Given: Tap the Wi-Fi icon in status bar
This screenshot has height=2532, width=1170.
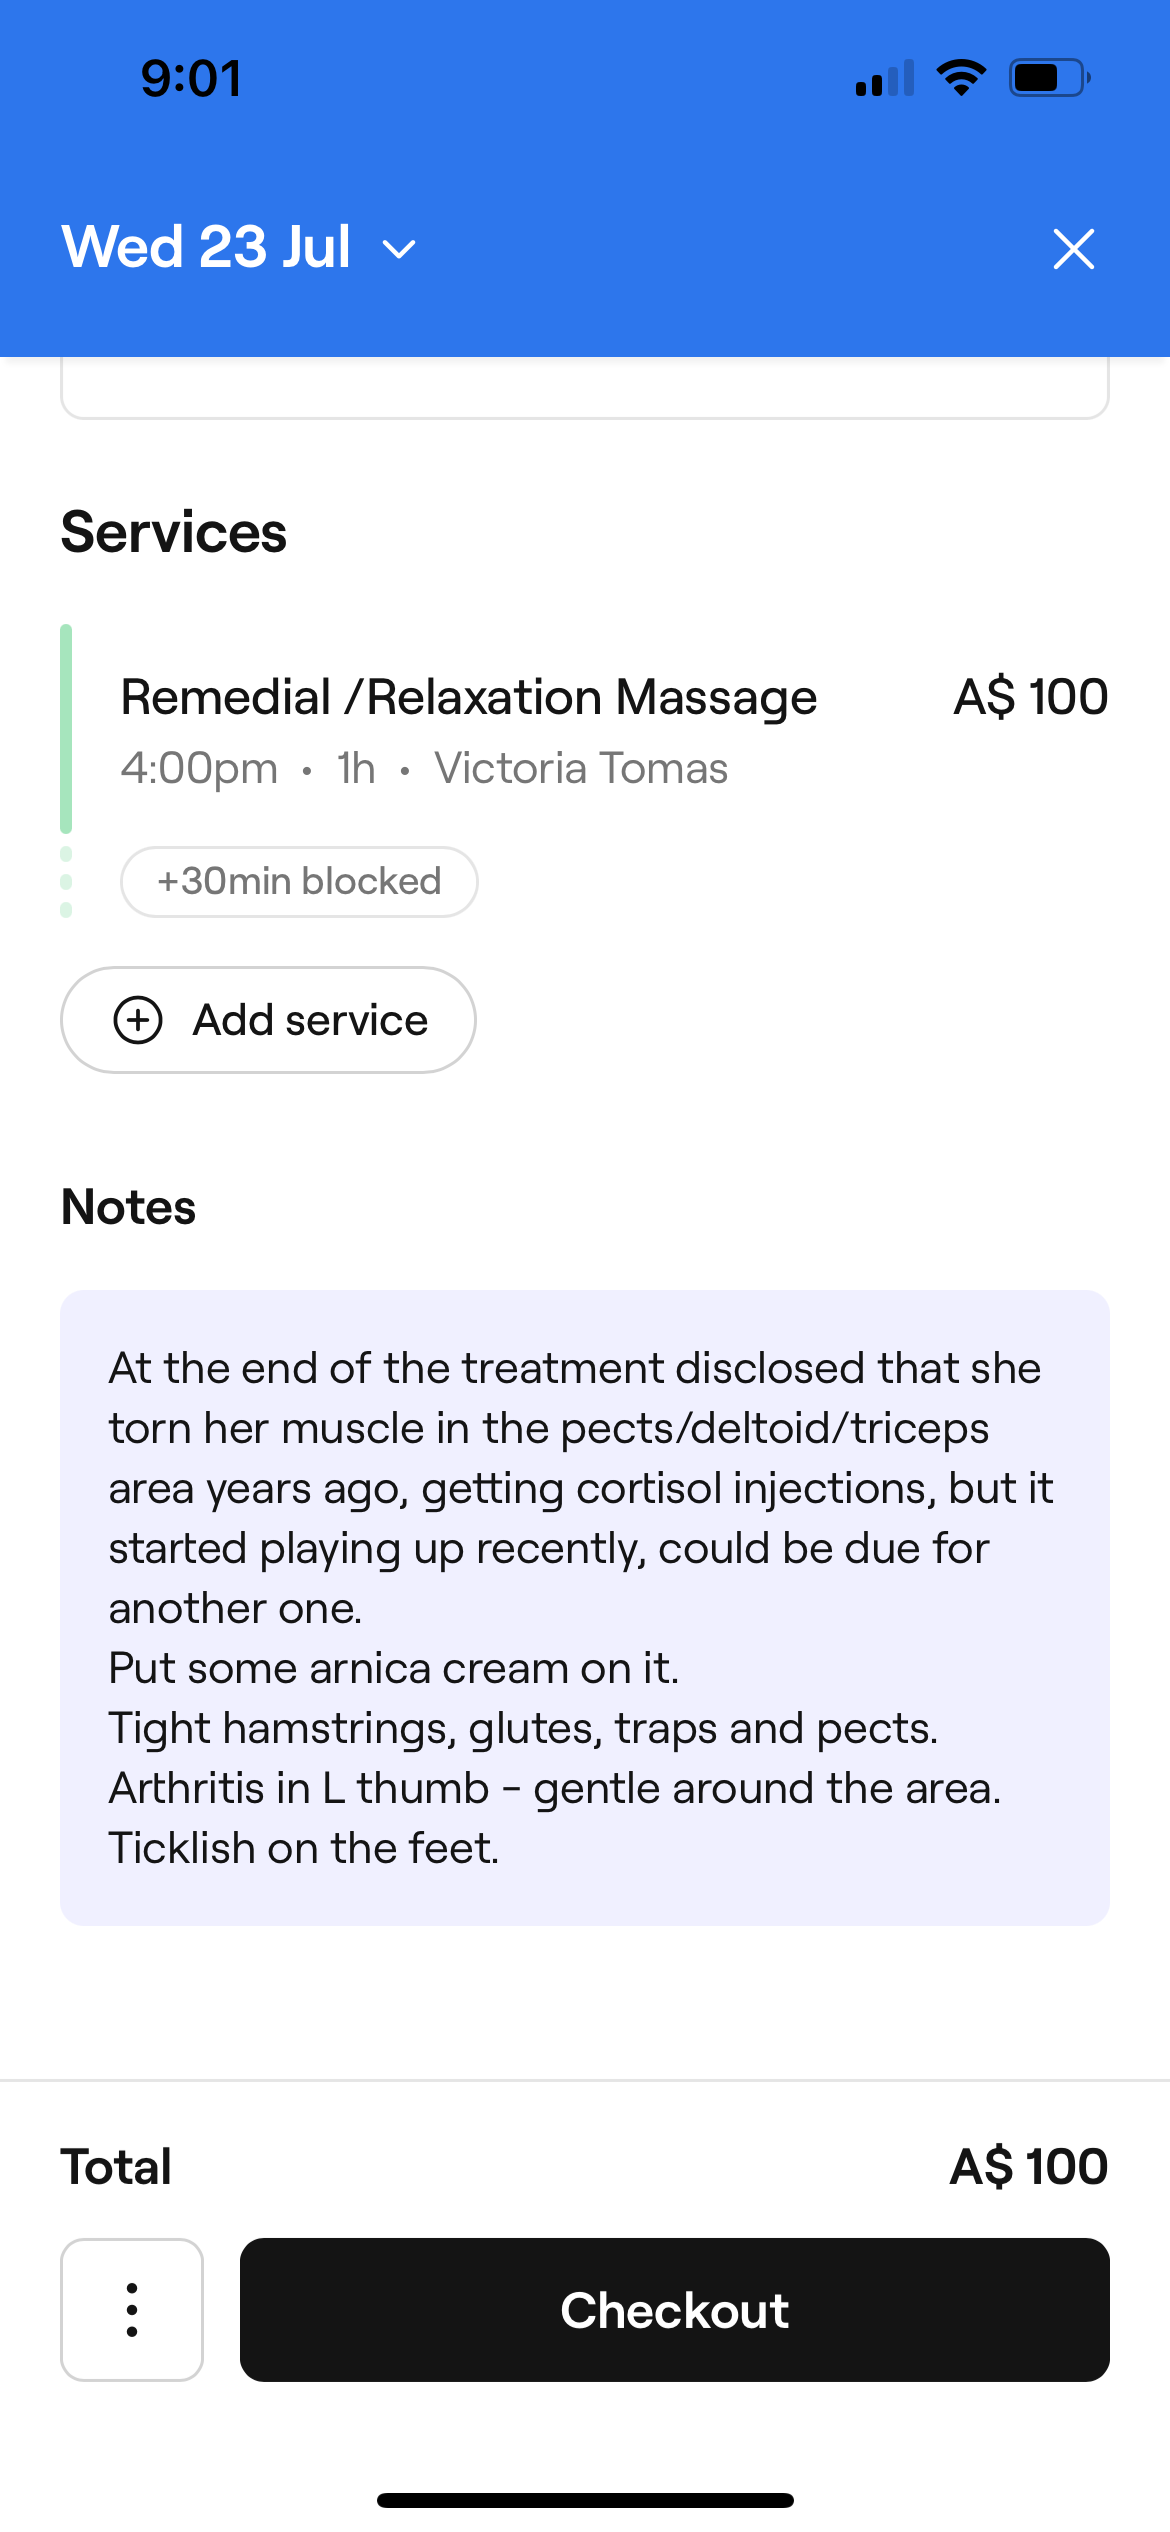Looking at the screenshot, I should (961, 78).
